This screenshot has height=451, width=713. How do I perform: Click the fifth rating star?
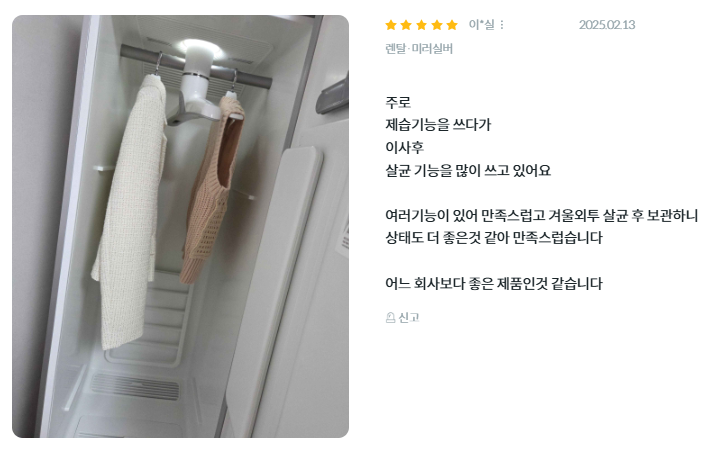coord(452,25)
